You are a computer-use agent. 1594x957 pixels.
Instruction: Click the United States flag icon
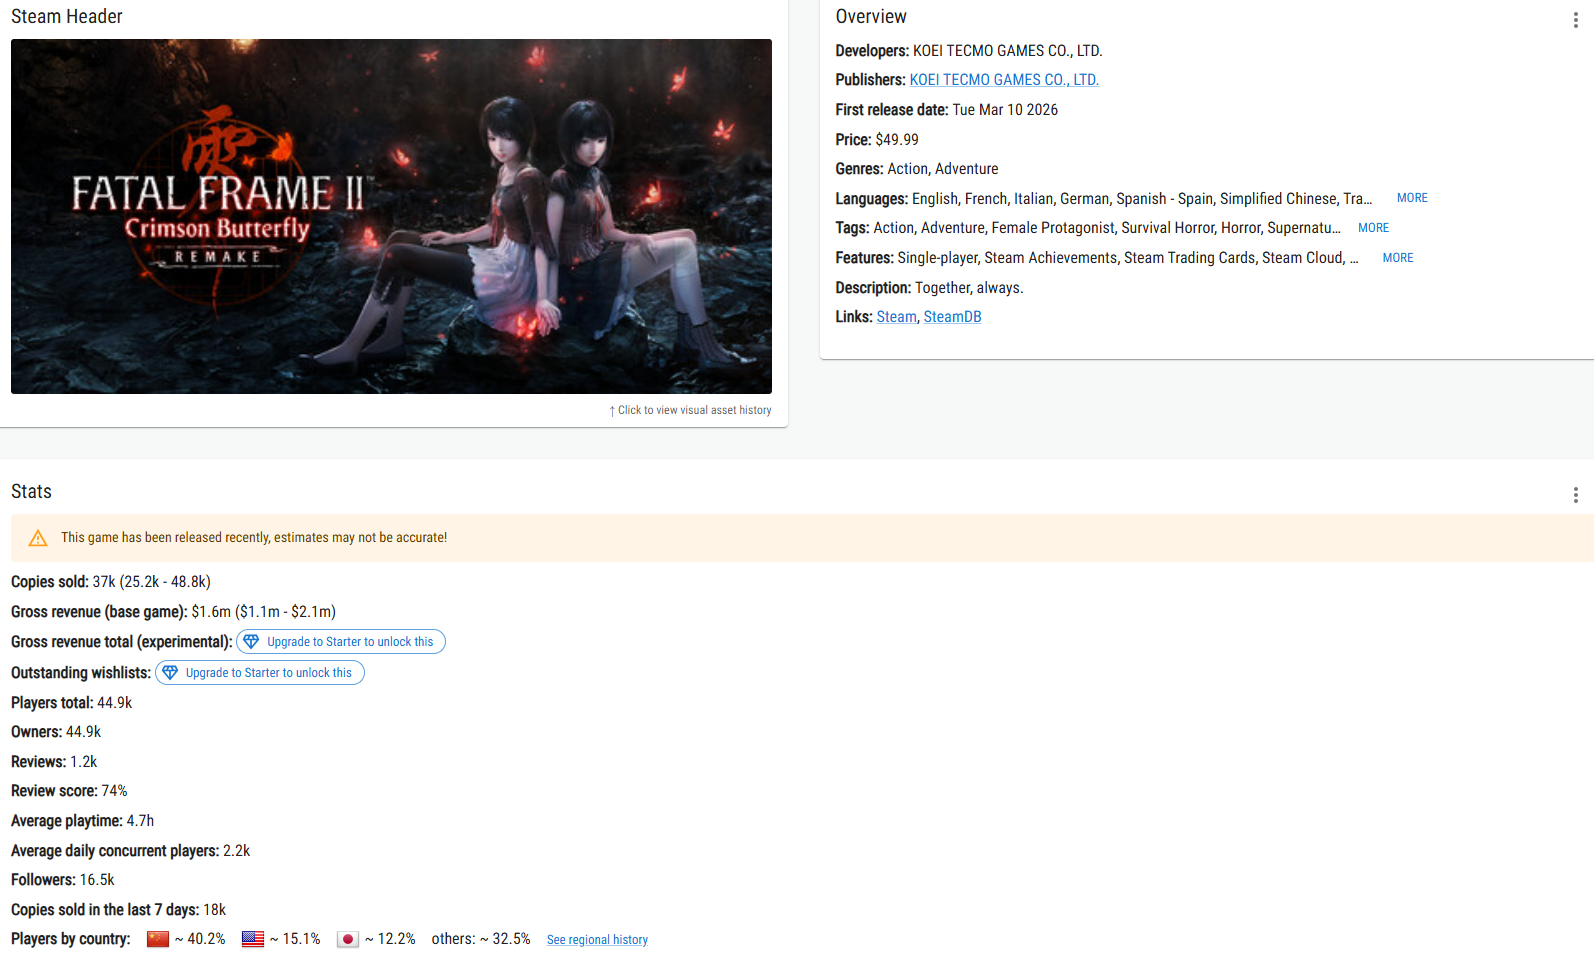[253, 939]
